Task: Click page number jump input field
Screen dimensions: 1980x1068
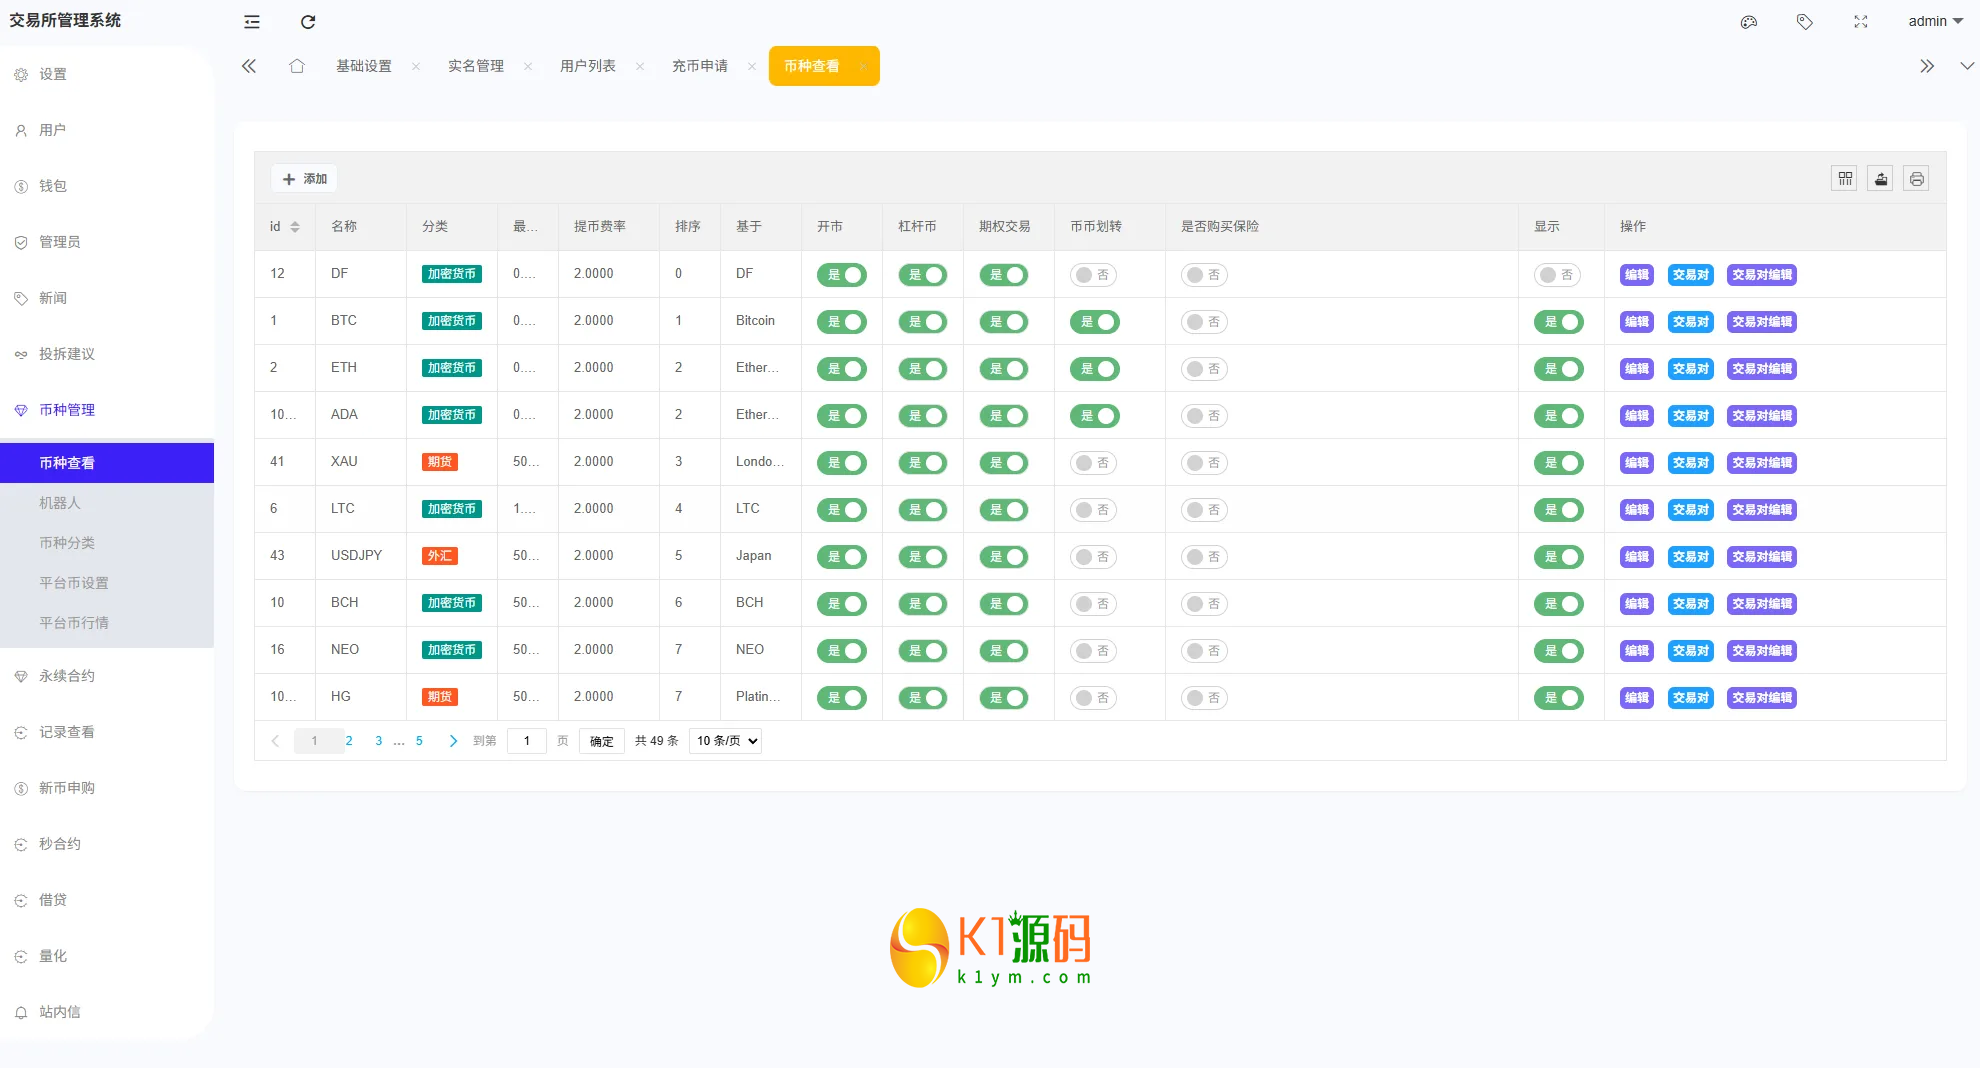Action: 527,741
